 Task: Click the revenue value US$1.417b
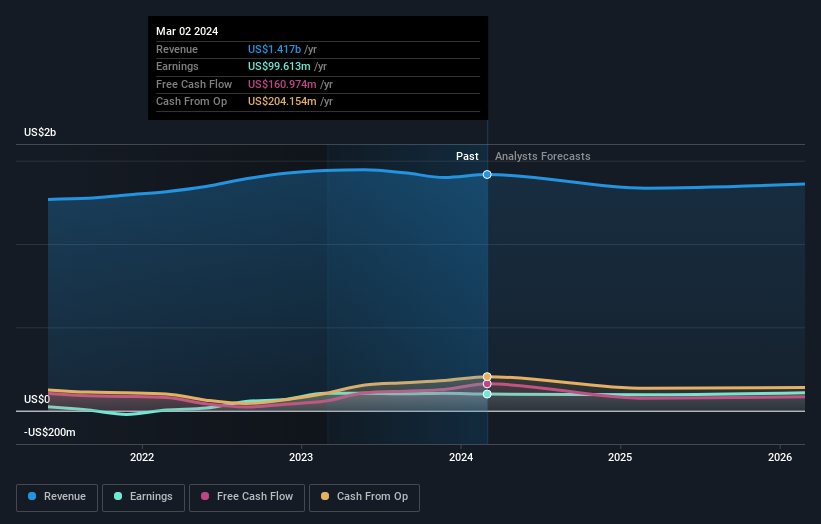pos(274,49)
